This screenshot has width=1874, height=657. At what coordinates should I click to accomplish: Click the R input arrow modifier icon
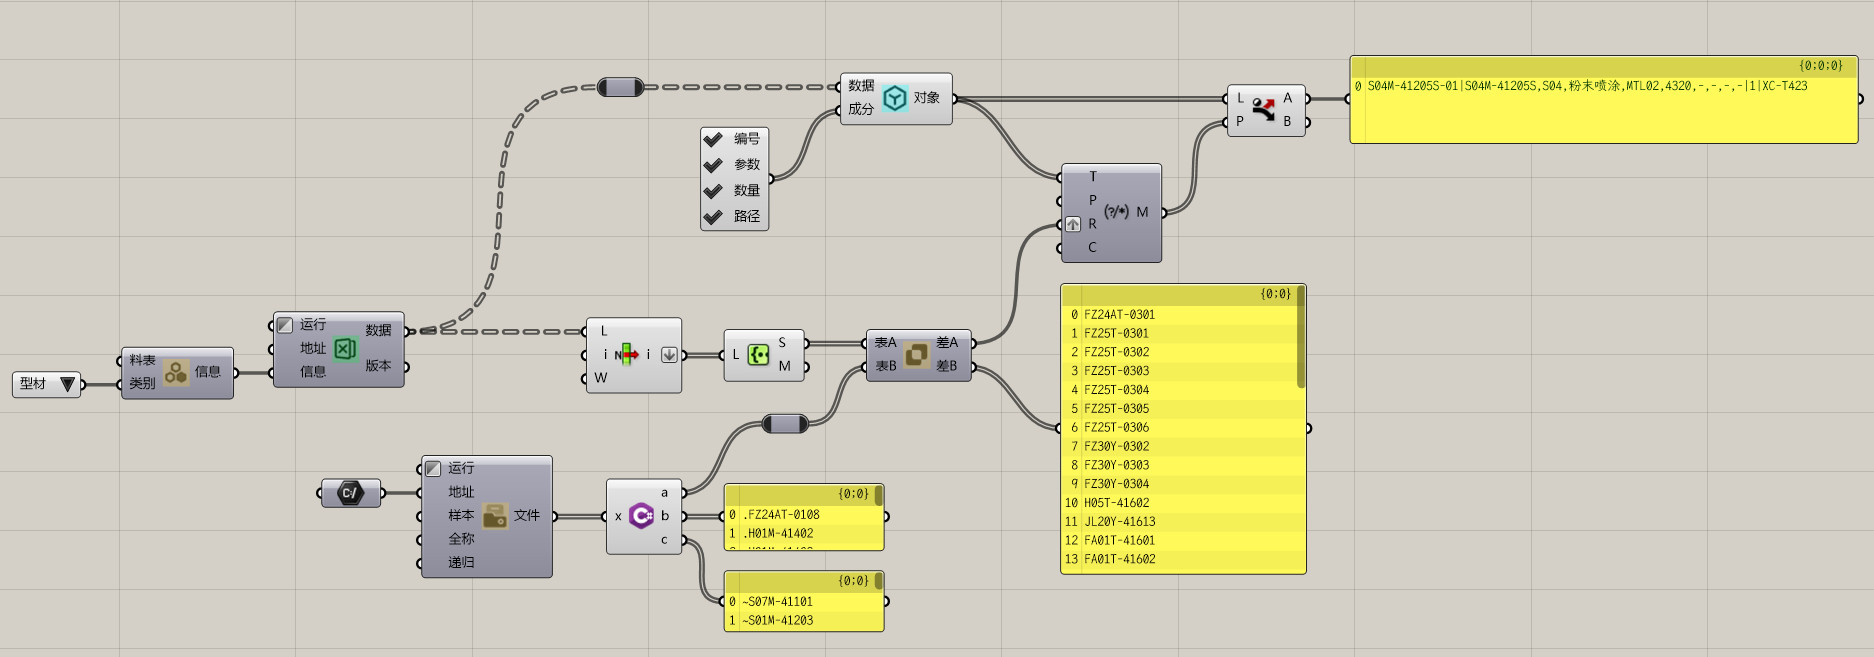tap(1073, 224)
